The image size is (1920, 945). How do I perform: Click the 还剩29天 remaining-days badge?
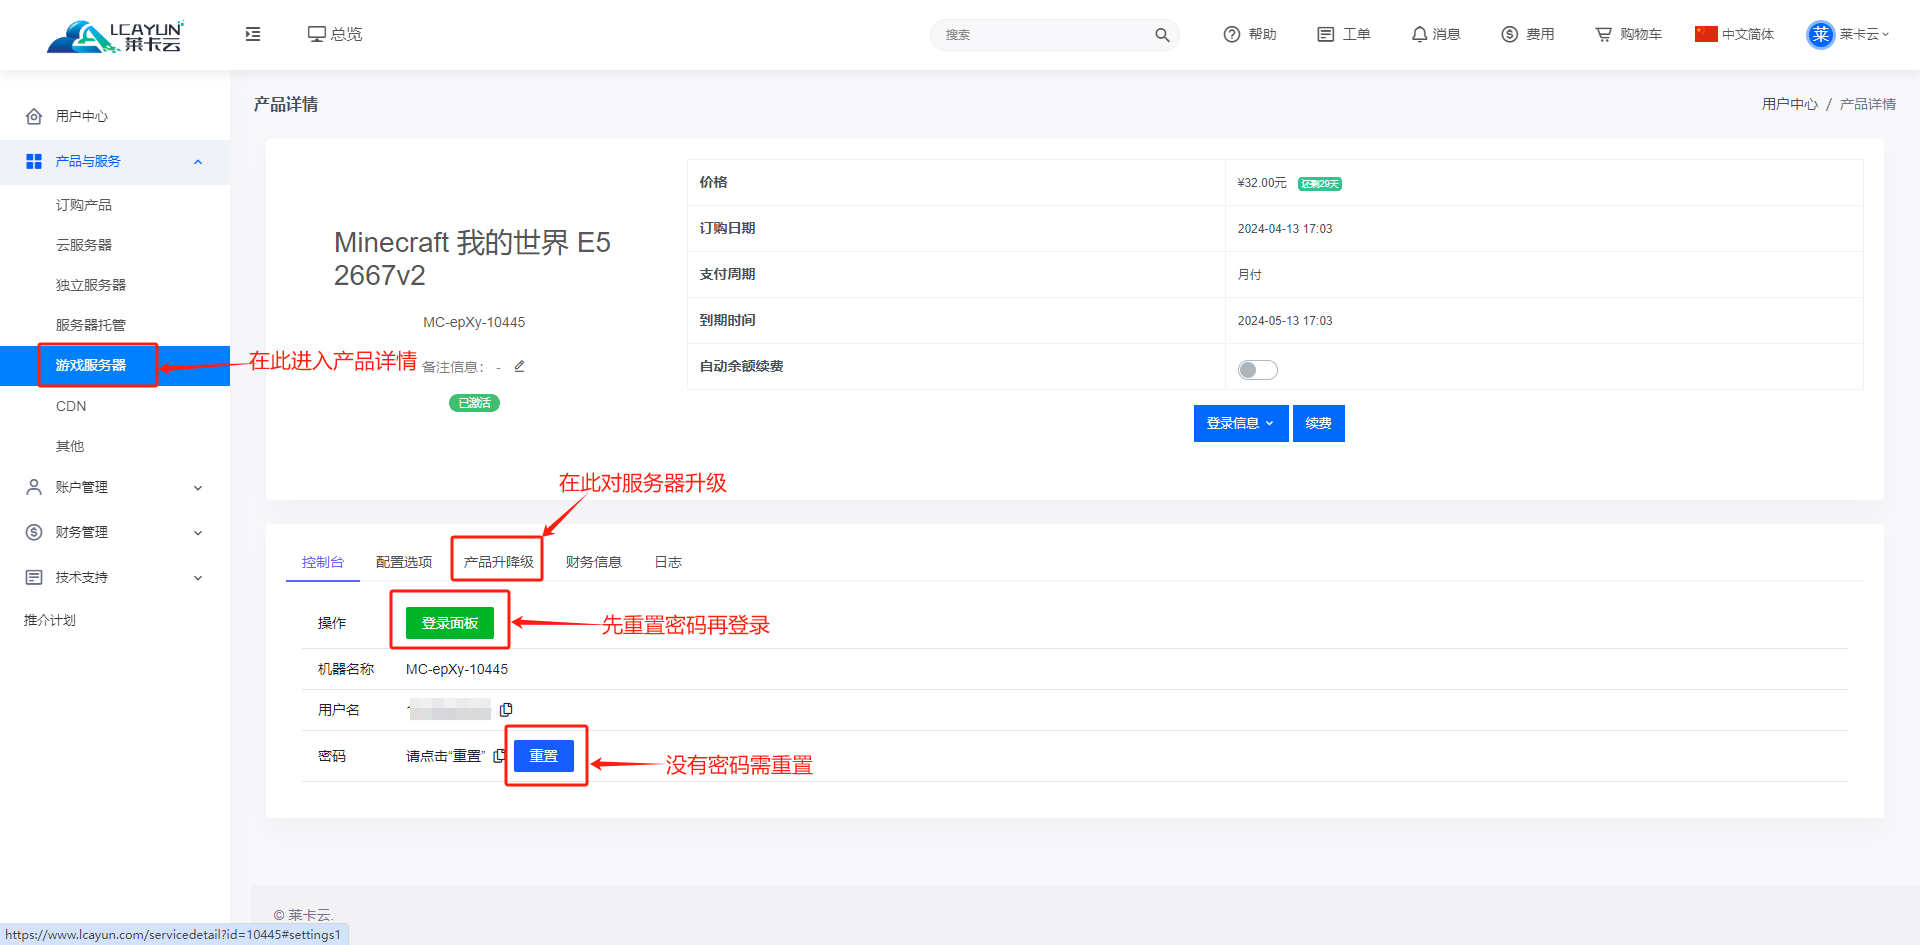pos(1320,184)
